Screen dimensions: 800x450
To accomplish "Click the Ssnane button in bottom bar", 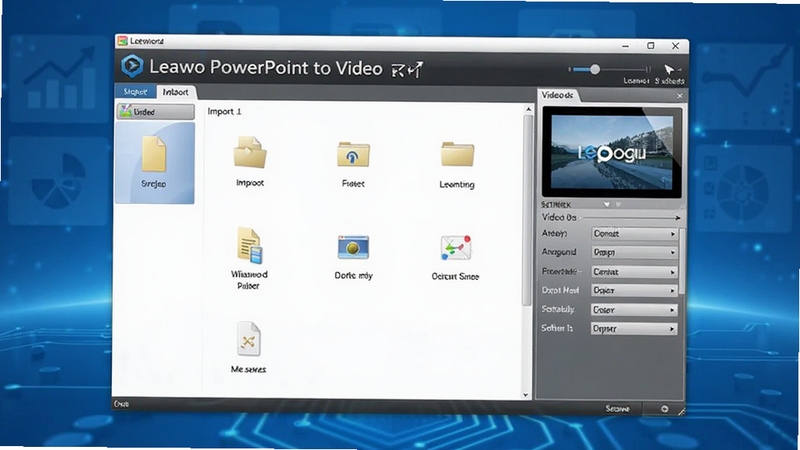I will [617, 409].
